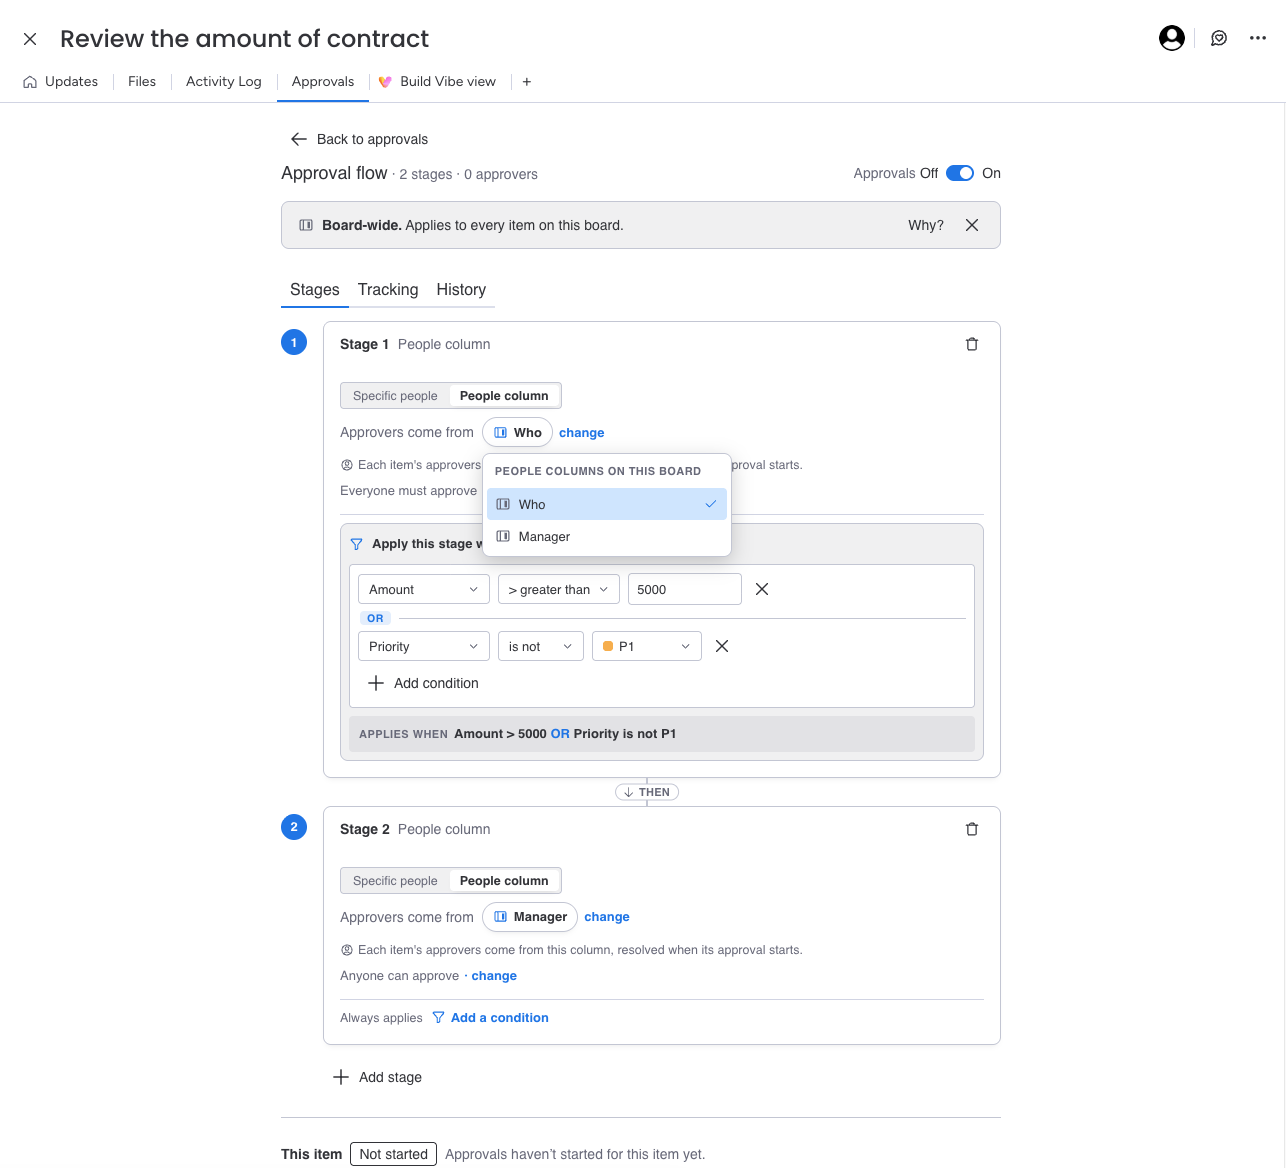Remove the Amount greater than 5000 condition

(x=762, y=589)
